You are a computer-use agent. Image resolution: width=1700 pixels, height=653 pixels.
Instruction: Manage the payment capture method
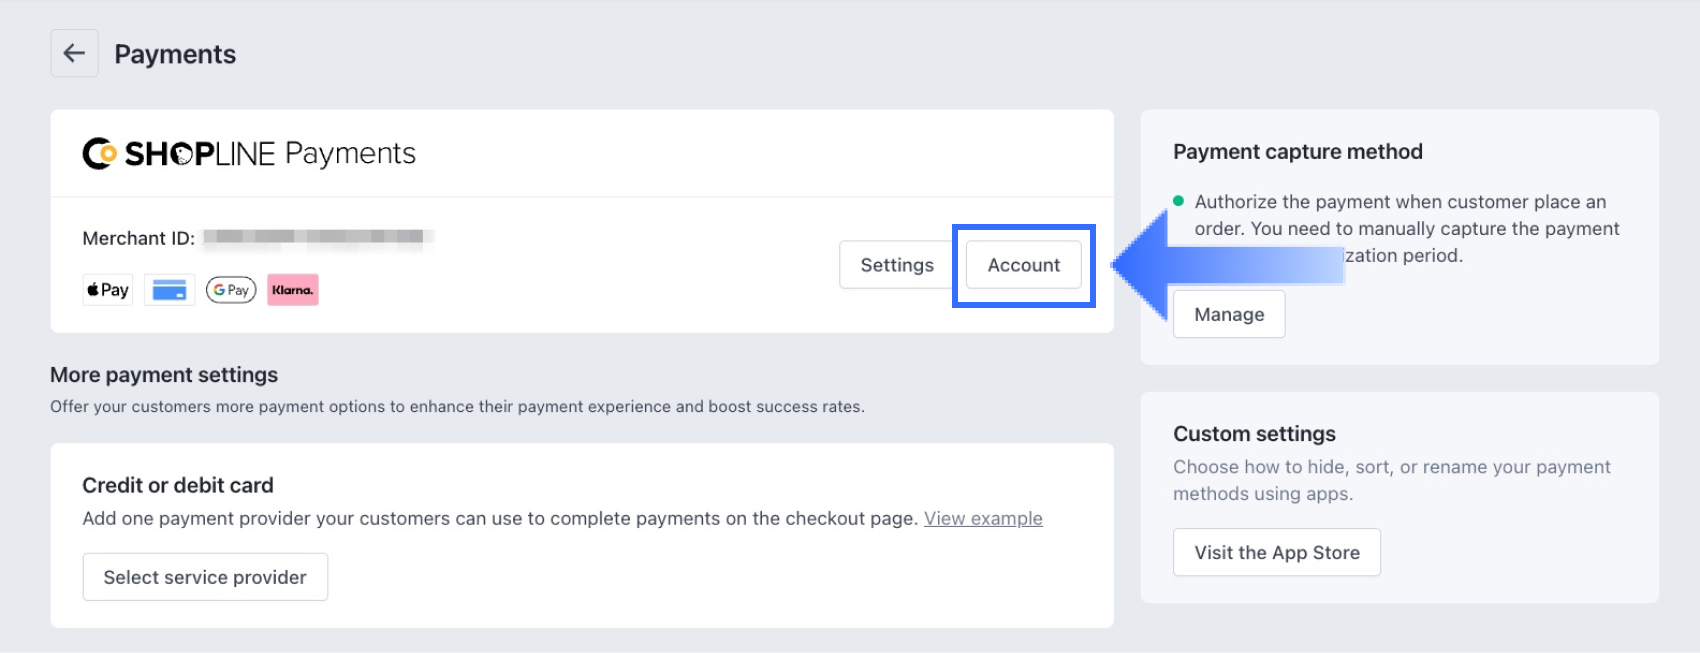[x=1229, y=314]
